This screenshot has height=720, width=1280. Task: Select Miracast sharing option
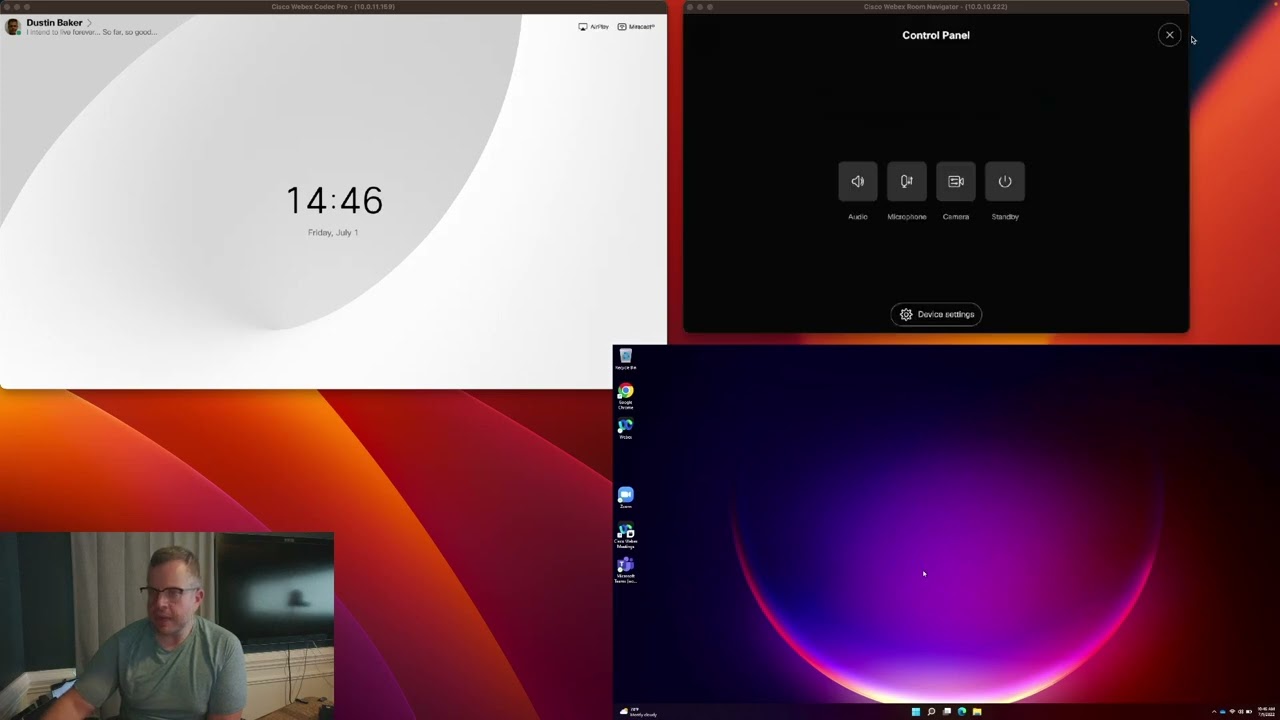coord(636,27)
